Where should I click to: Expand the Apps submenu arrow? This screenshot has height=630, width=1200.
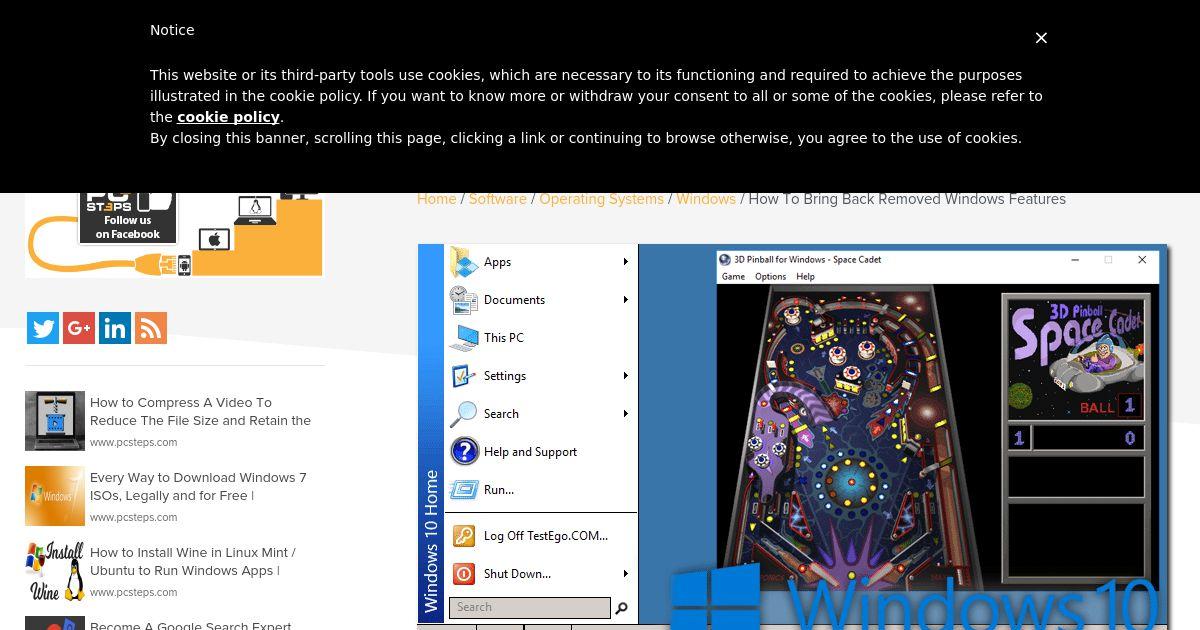(626, 262)
